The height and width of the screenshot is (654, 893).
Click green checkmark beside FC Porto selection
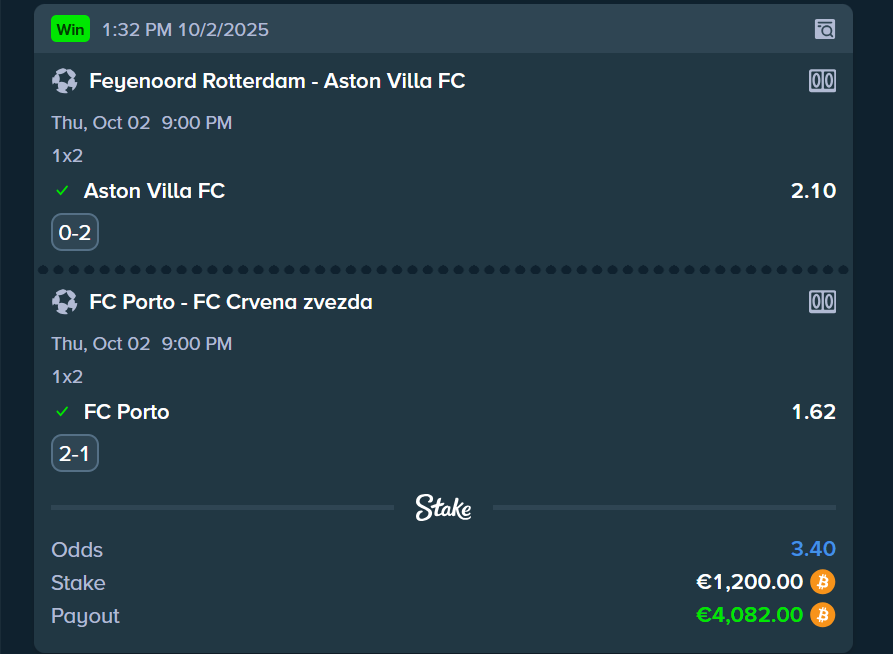[62, 412]
